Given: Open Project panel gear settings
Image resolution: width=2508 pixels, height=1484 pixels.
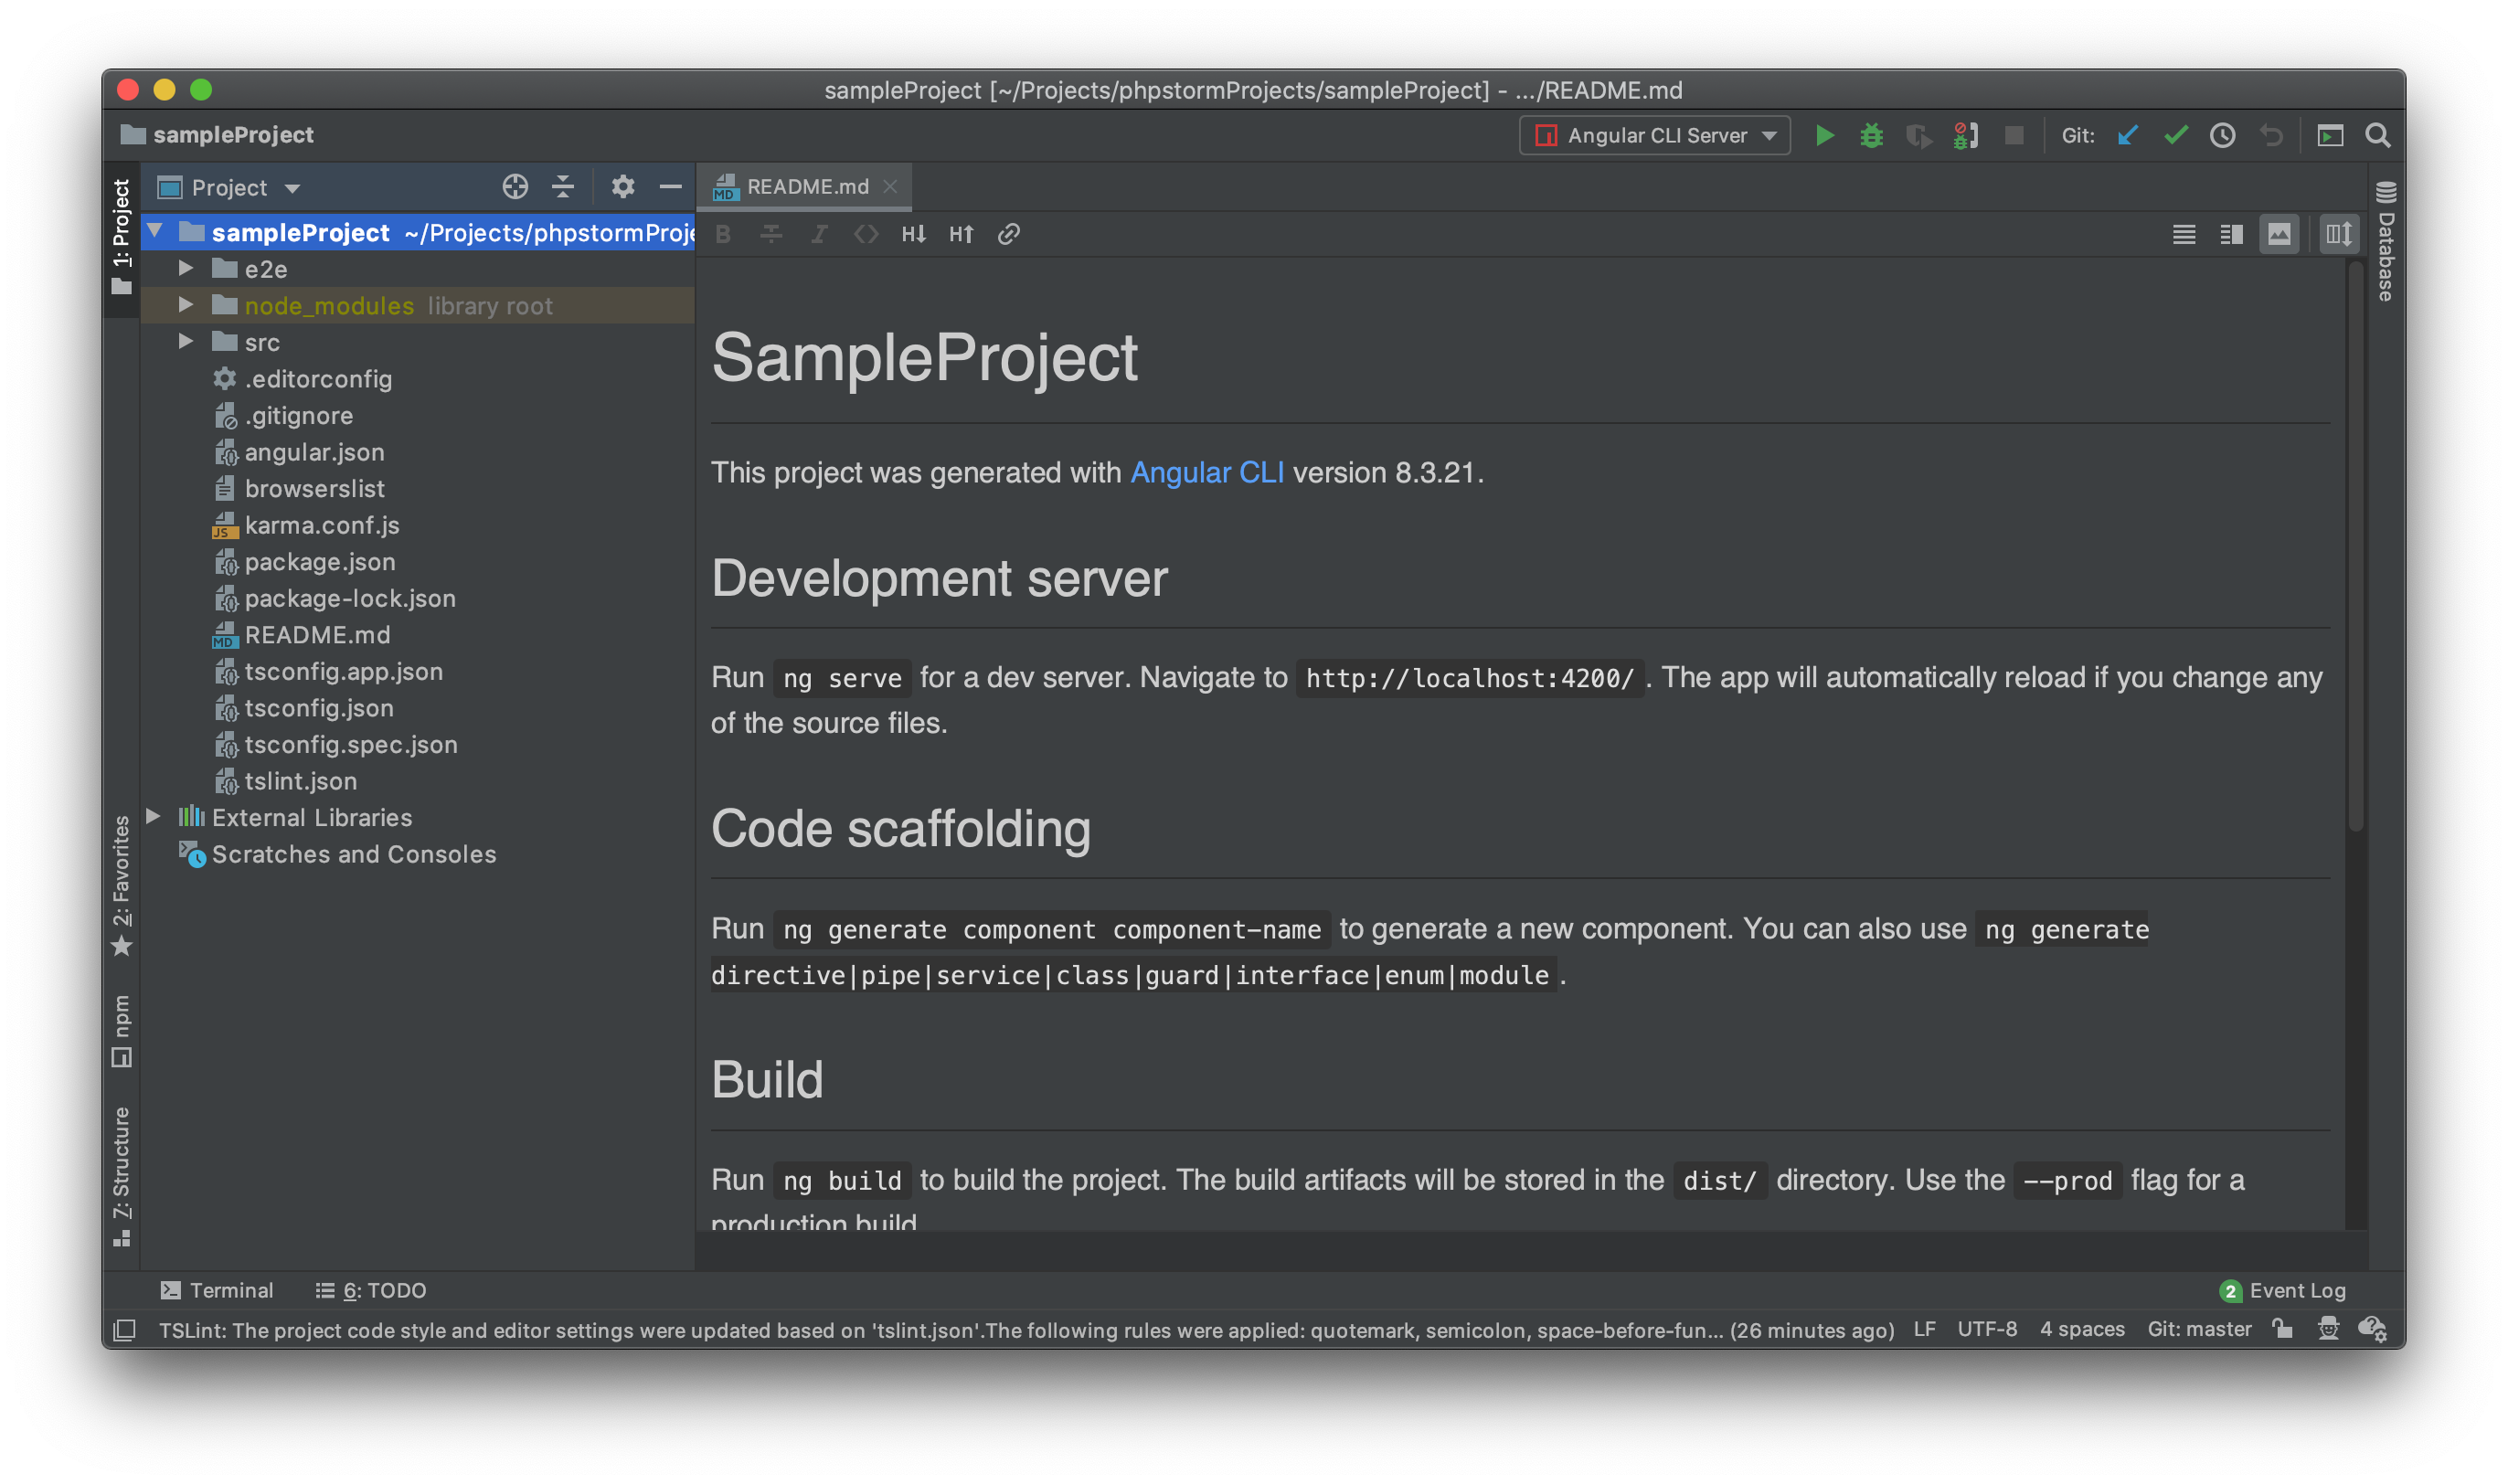Looking at the screenshot, I should [622, 187].
